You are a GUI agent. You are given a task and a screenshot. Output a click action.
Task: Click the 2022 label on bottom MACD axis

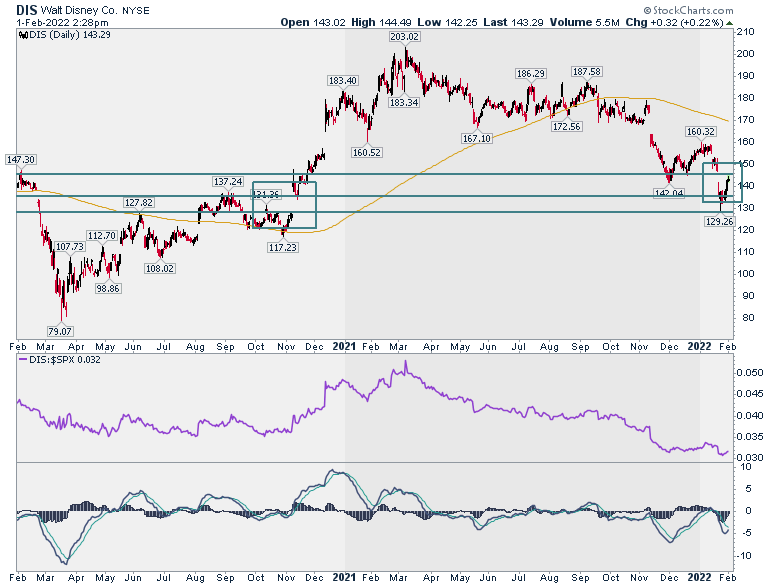[x=699, y=577]
